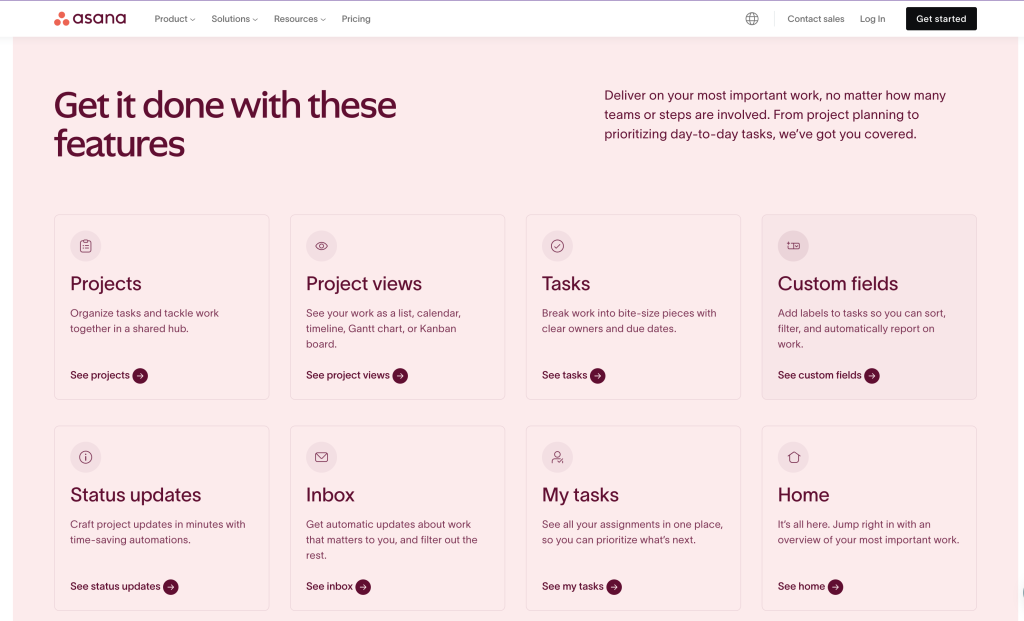Viewport: 1024px width, 621px height.
Task: Click the Custom fields card icon
Action: coord(793,246)
